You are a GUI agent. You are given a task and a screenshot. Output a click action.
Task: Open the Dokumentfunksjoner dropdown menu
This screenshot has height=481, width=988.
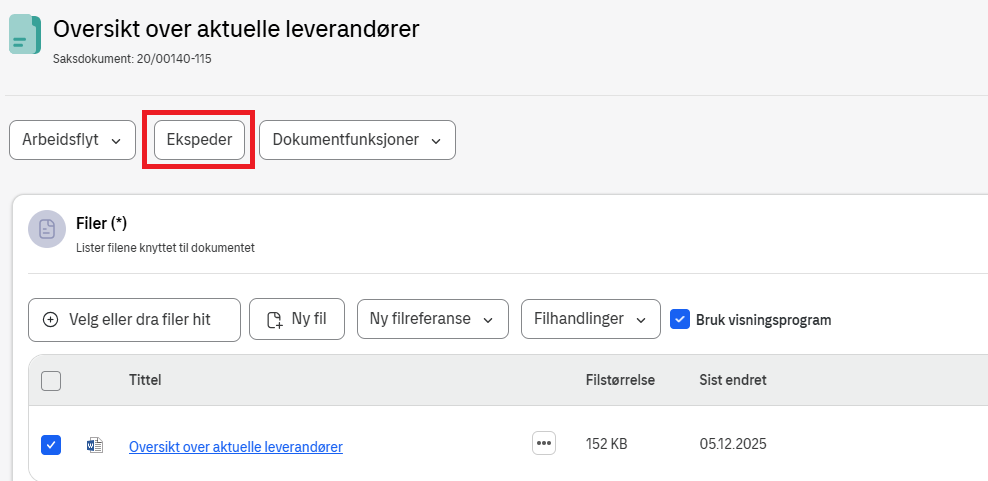point(357,141)
